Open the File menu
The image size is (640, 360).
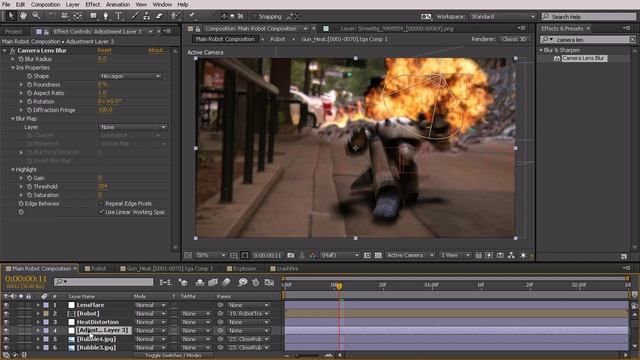6,4
